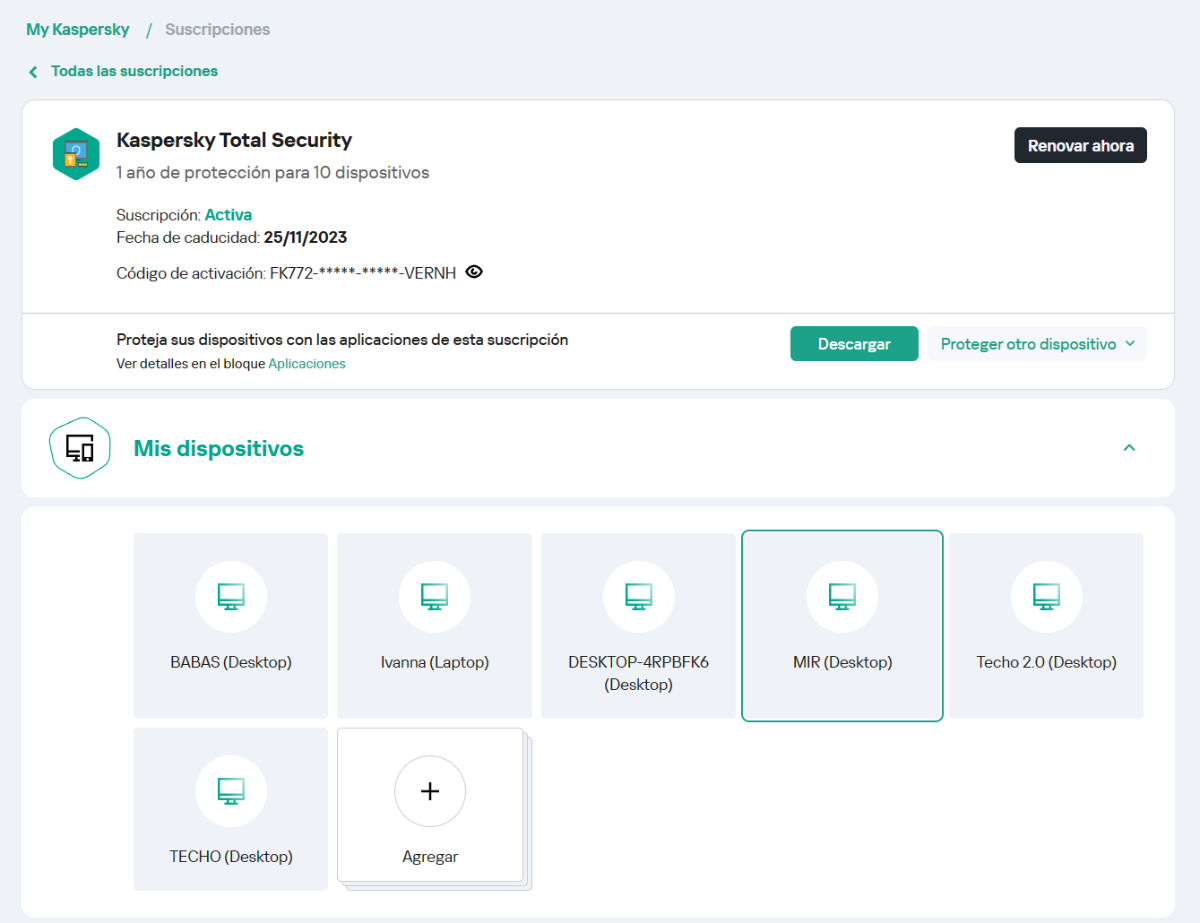
Task: Click the DESKTOP-4RPBFK6 (Desktop) label
Action: pyautogui.click(x=638, y=673)
